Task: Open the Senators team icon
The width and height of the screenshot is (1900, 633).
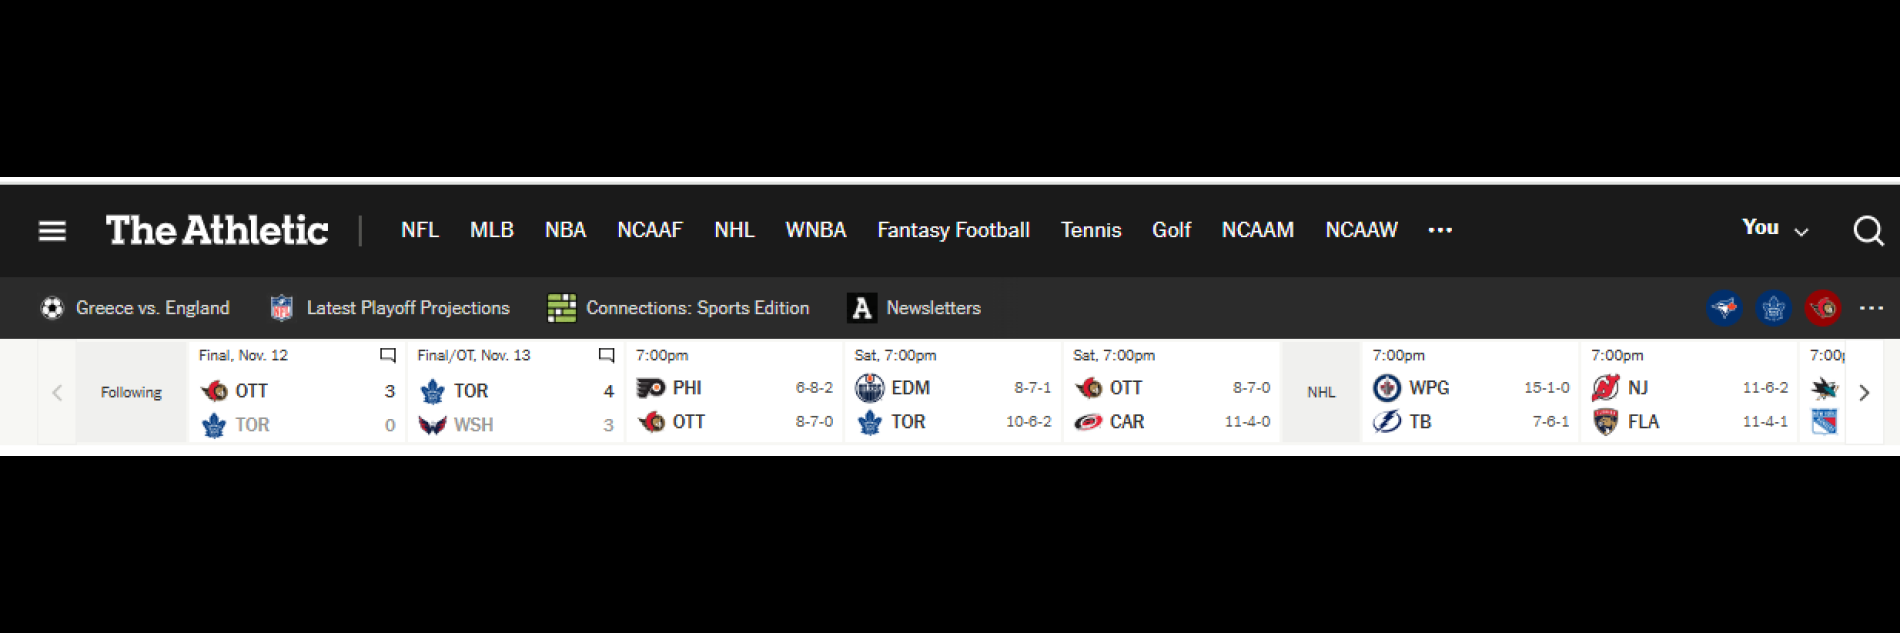Action: tap(1823, 308)
